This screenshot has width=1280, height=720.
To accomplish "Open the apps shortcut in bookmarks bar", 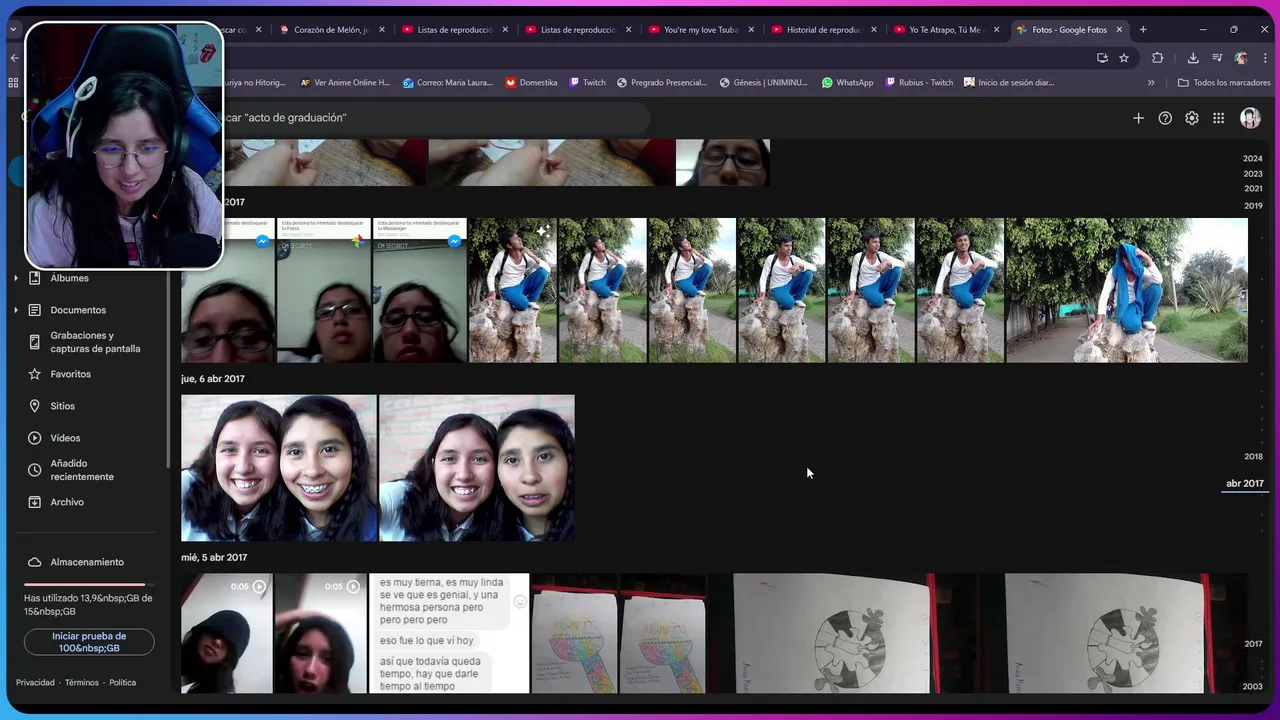I will tap(13, 83).
